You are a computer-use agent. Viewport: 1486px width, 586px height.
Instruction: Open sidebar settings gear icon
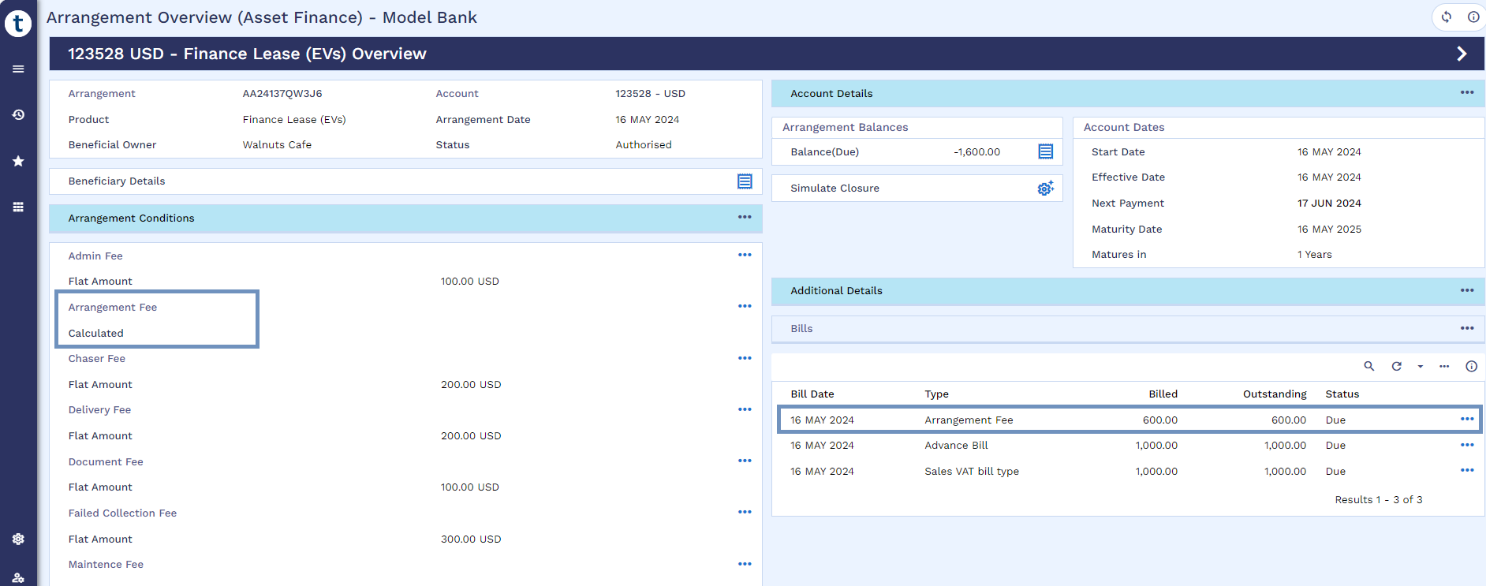tap(18, 539)
